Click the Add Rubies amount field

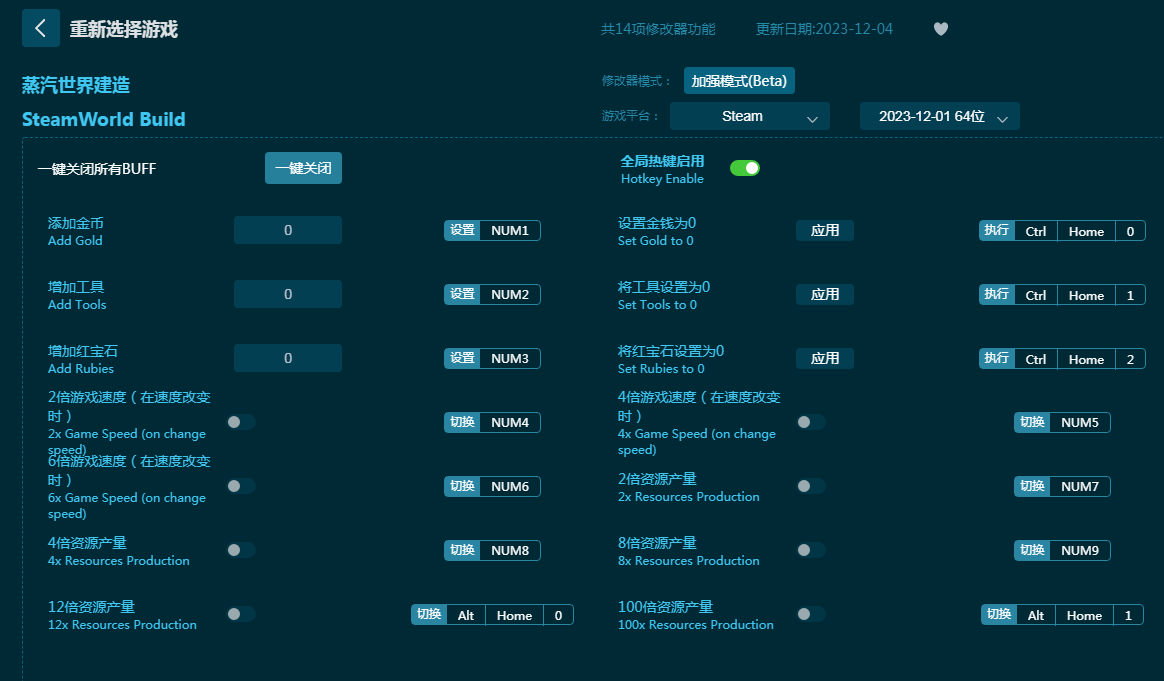[x=288, y=358]
